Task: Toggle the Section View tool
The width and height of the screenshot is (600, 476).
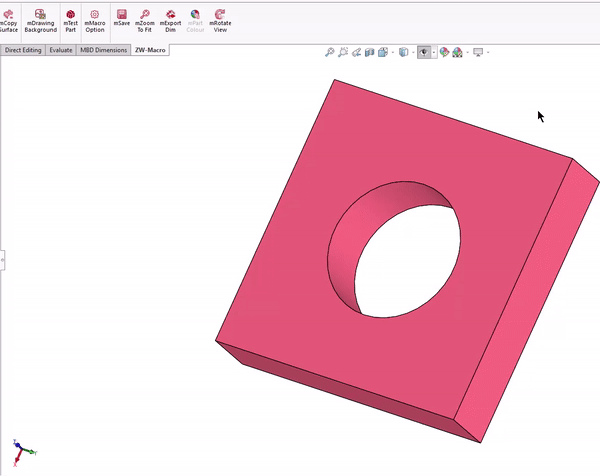Action: [370, 52]
